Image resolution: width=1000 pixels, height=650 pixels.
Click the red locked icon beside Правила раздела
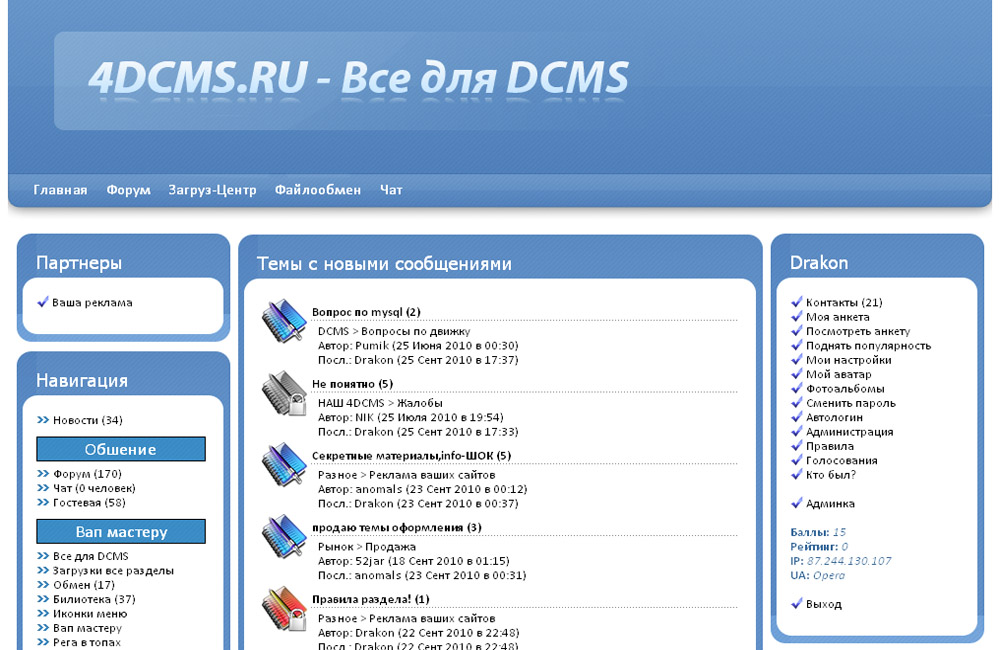pyautogui.click(x=284, y=609)
